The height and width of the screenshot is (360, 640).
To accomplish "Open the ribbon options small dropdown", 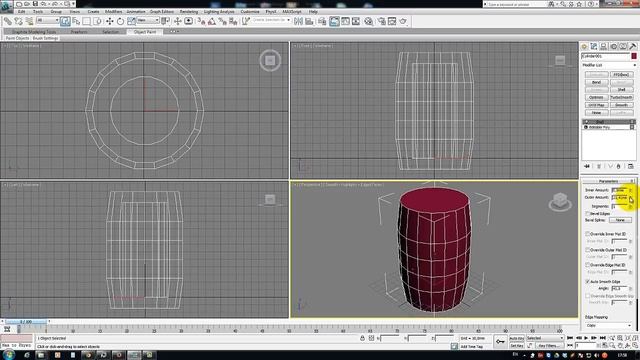I will click(x=174, y=31).
